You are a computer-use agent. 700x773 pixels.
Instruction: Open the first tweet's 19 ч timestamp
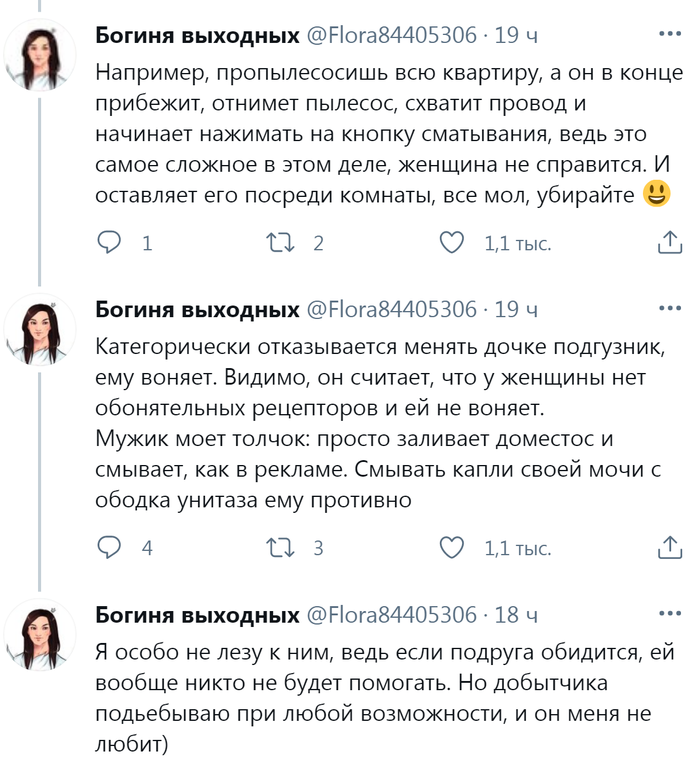518,36
